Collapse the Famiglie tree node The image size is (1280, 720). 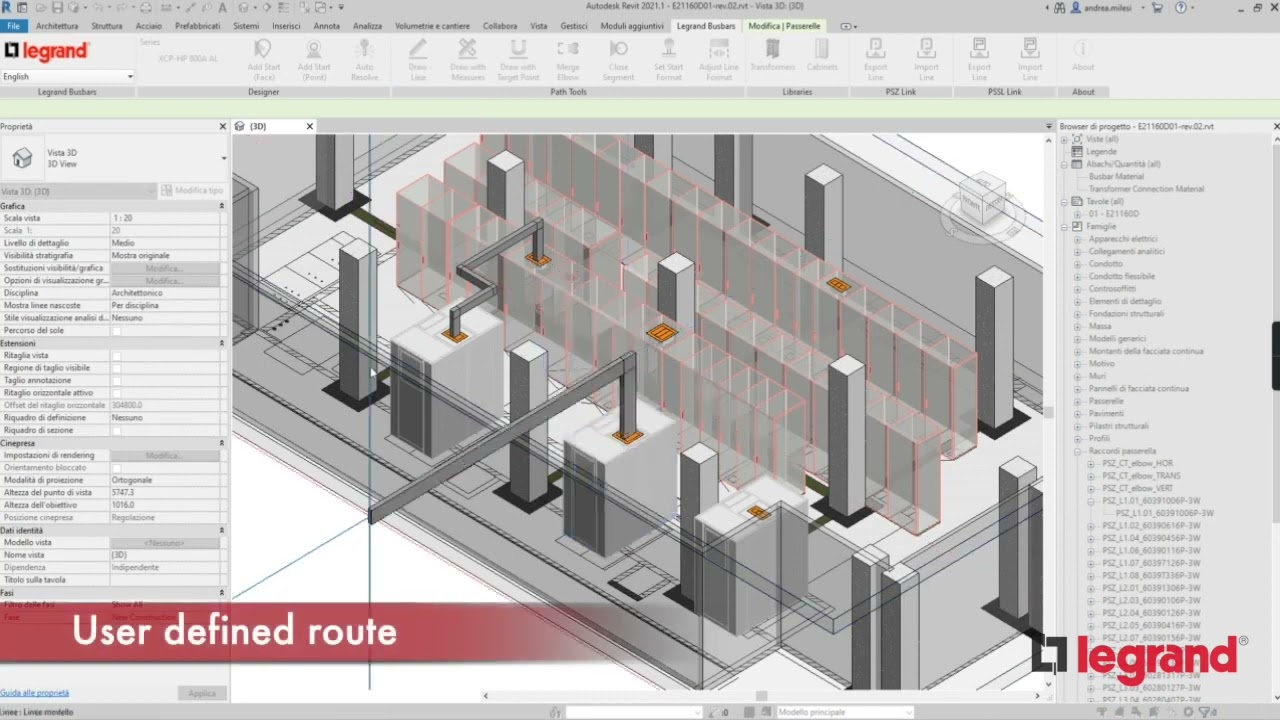click(1065, 226)
